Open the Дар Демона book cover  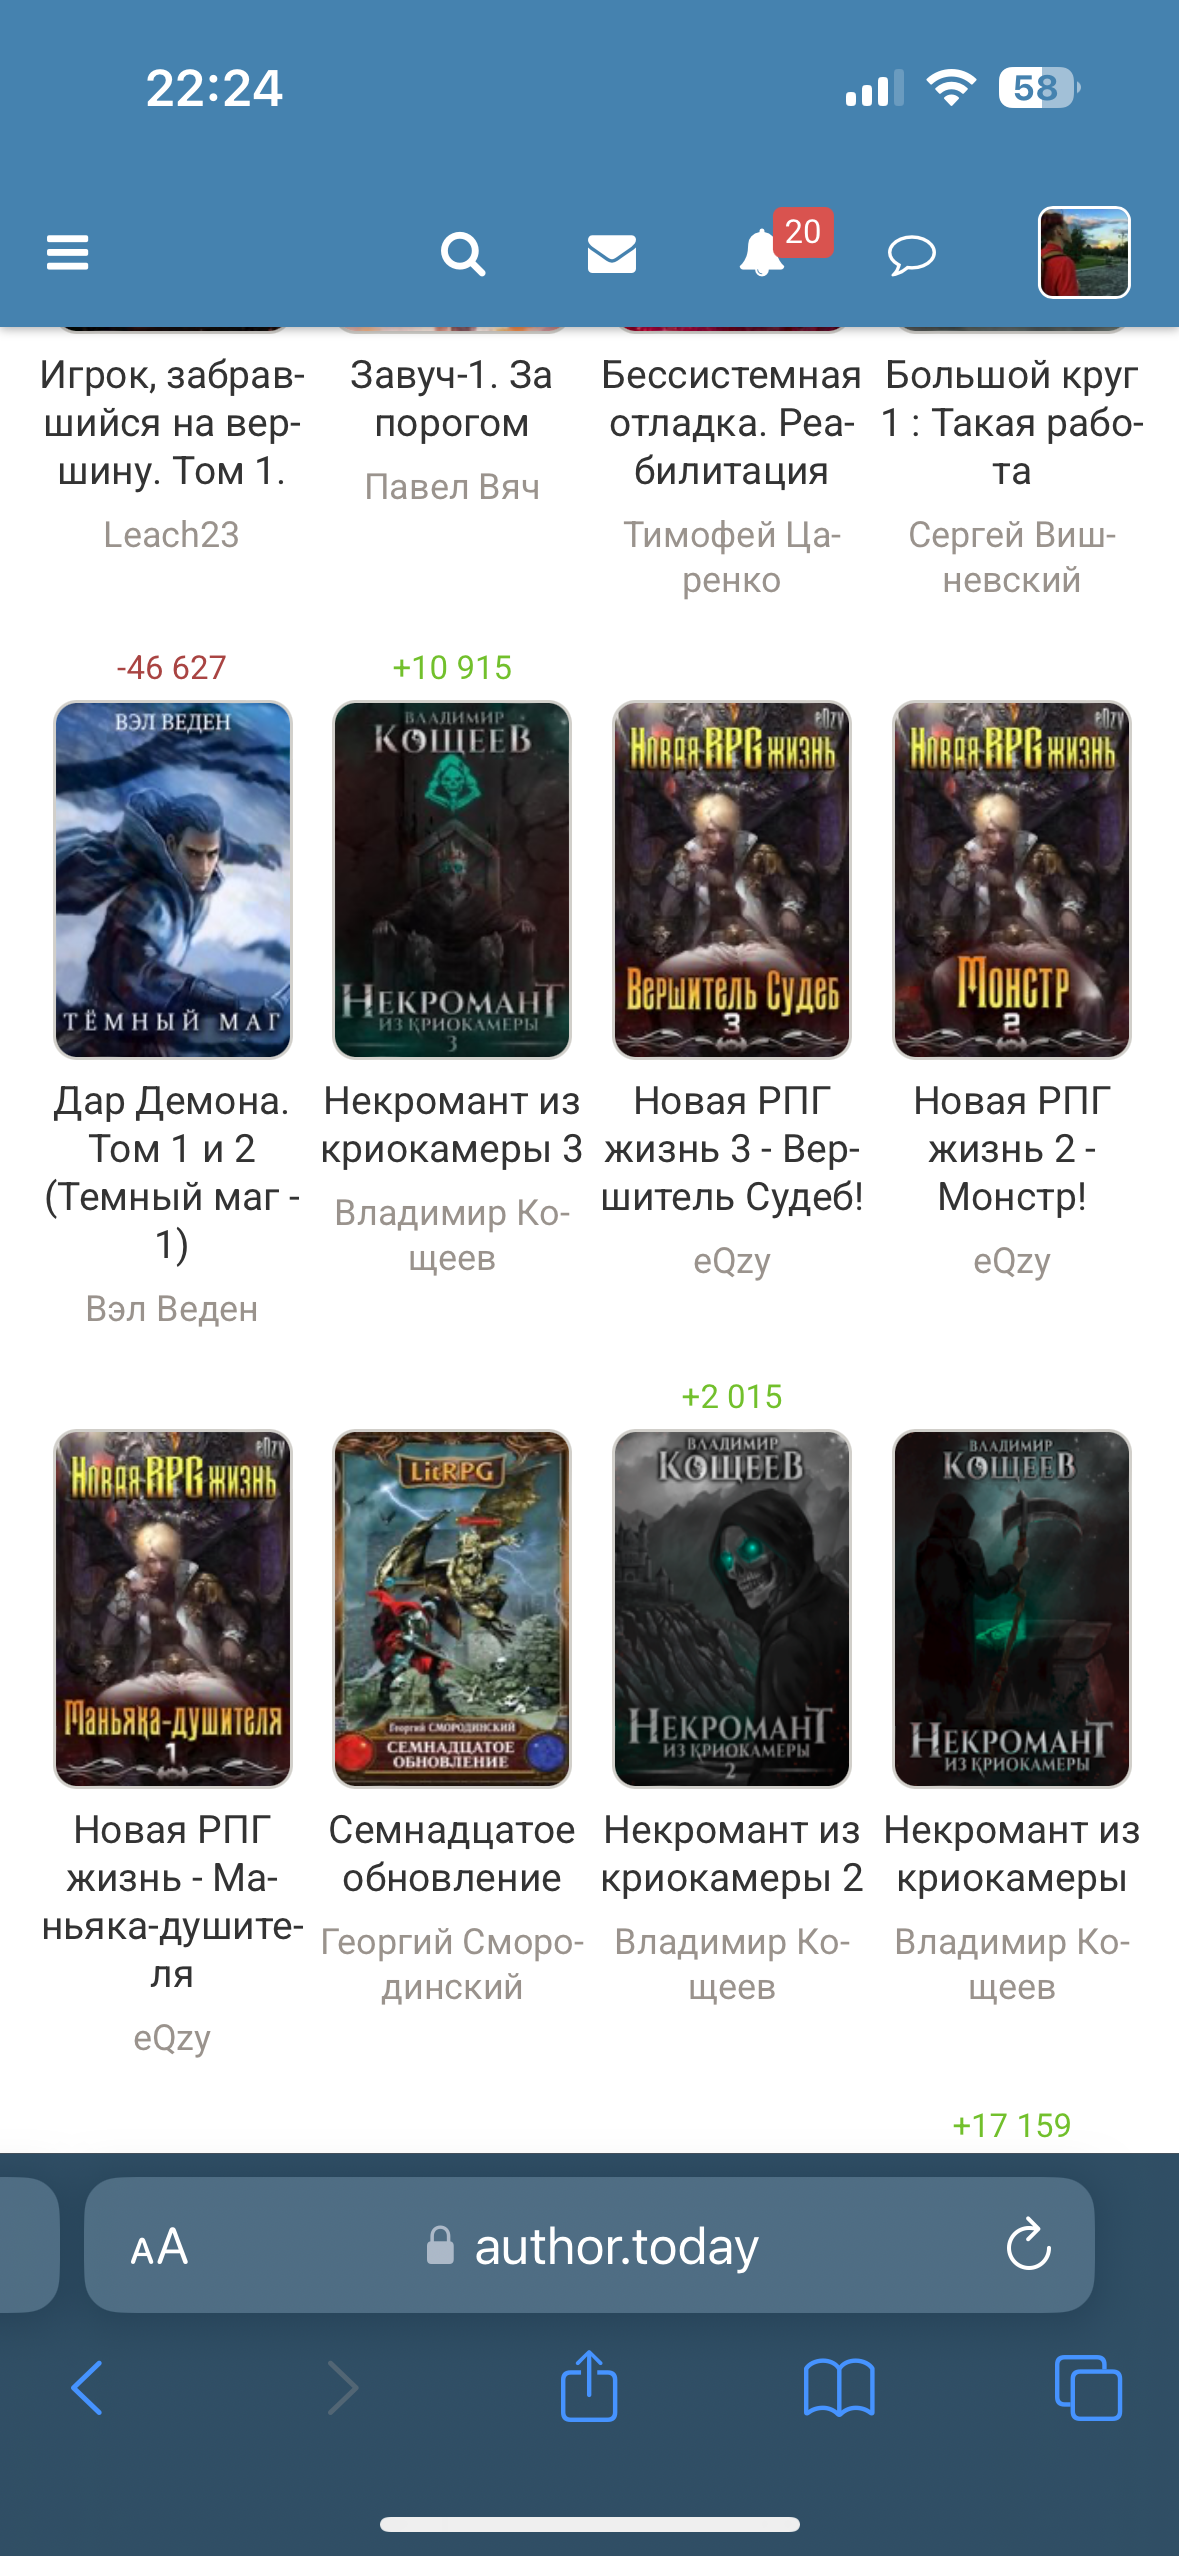172,880
